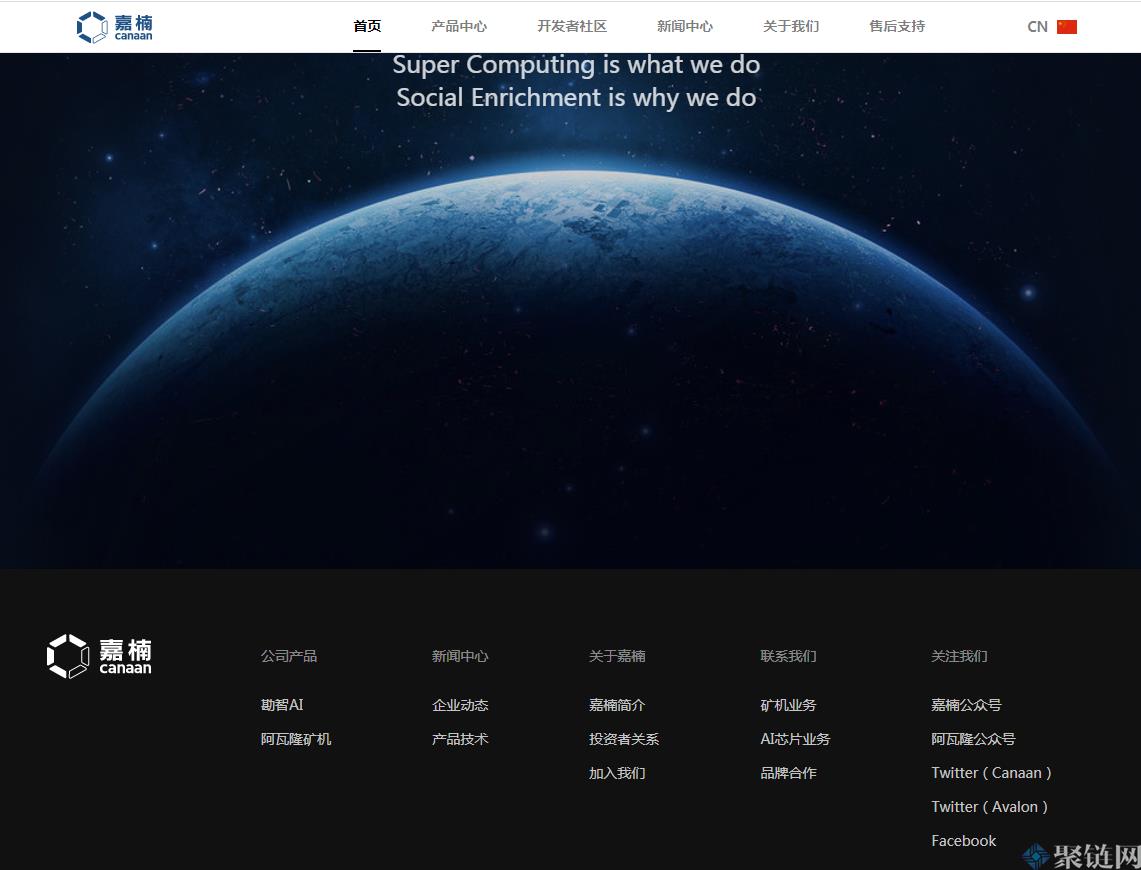Image resolution: width=1141 pixels, height=870 pixels.
Task: Open the Twitter ( Canaan ) link
Action: (x=991, y=773)
